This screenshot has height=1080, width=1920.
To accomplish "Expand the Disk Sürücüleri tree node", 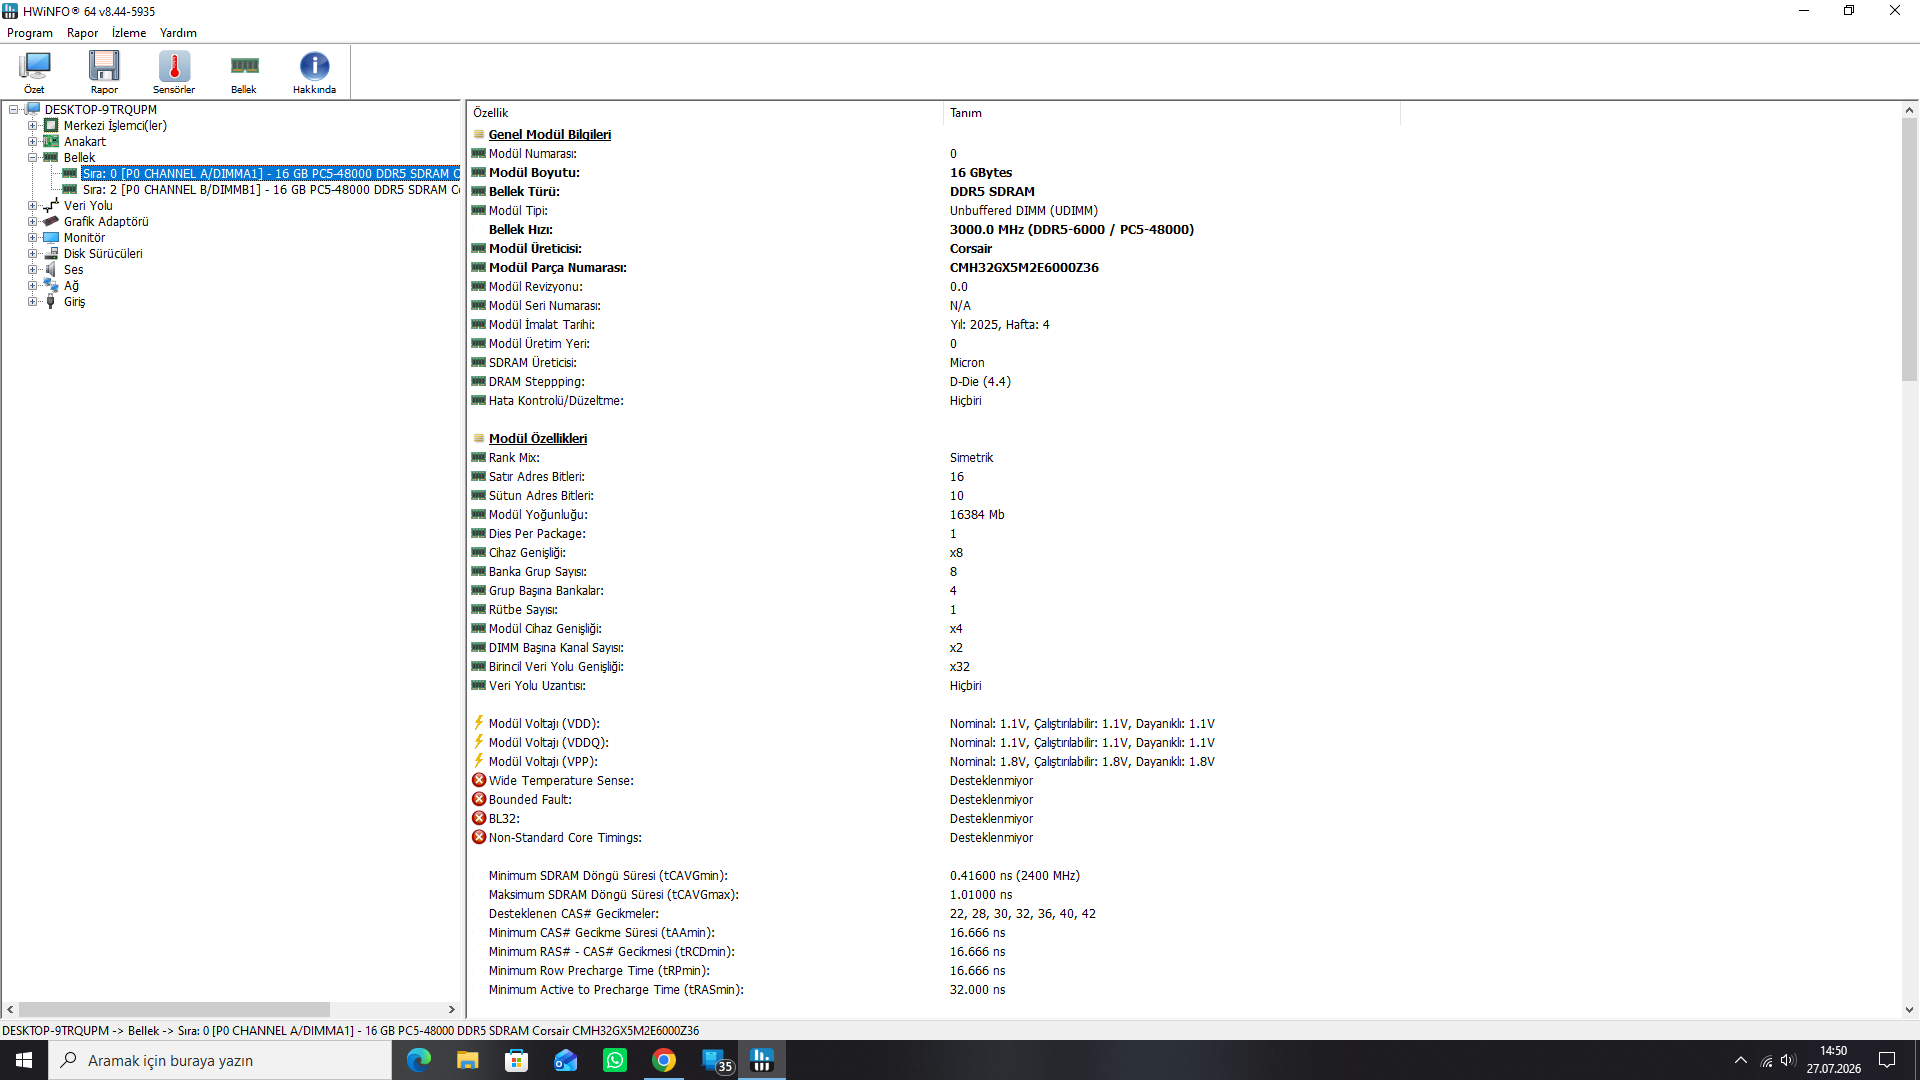I will (32, 254).
